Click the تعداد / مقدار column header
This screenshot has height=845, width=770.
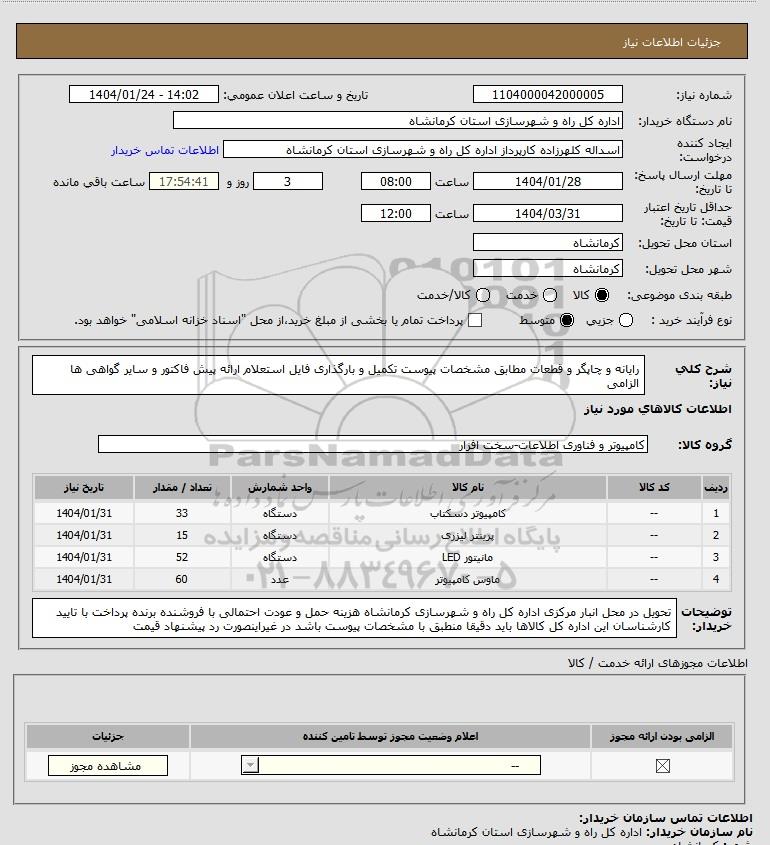pos(182,488)
